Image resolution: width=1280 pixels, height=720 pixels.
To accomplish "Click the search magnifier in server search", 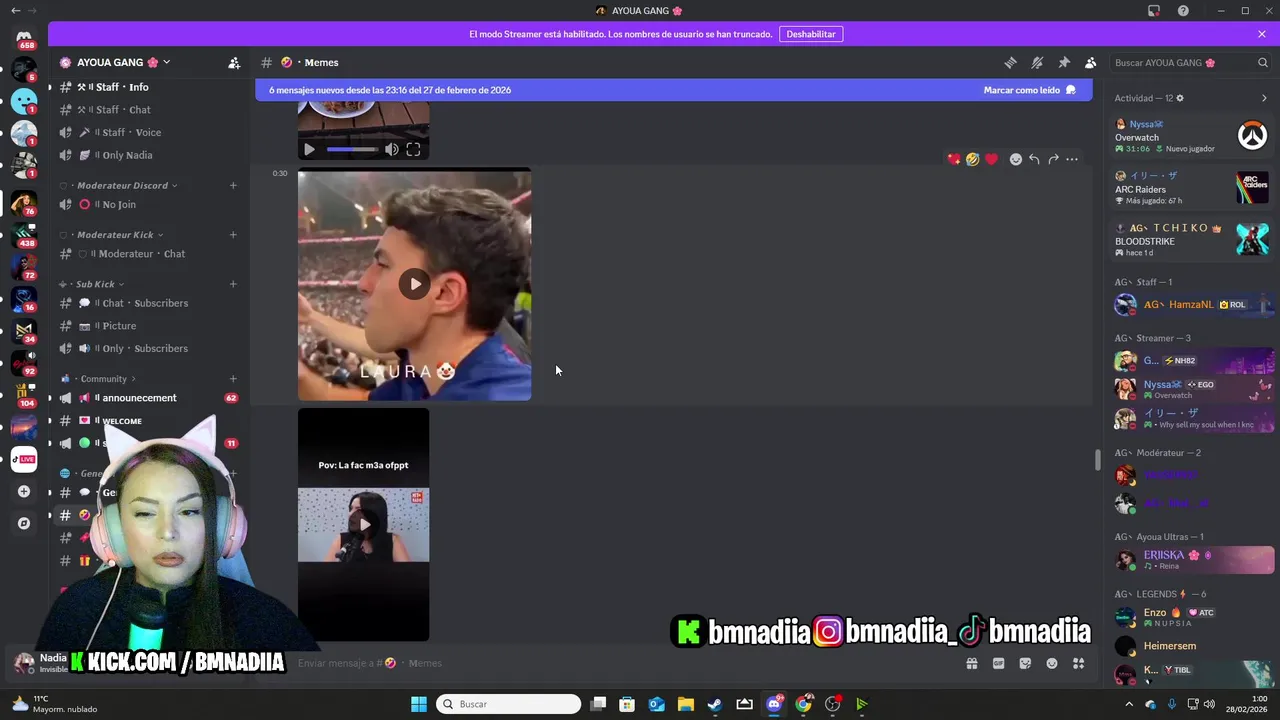I will [1263, 62].
